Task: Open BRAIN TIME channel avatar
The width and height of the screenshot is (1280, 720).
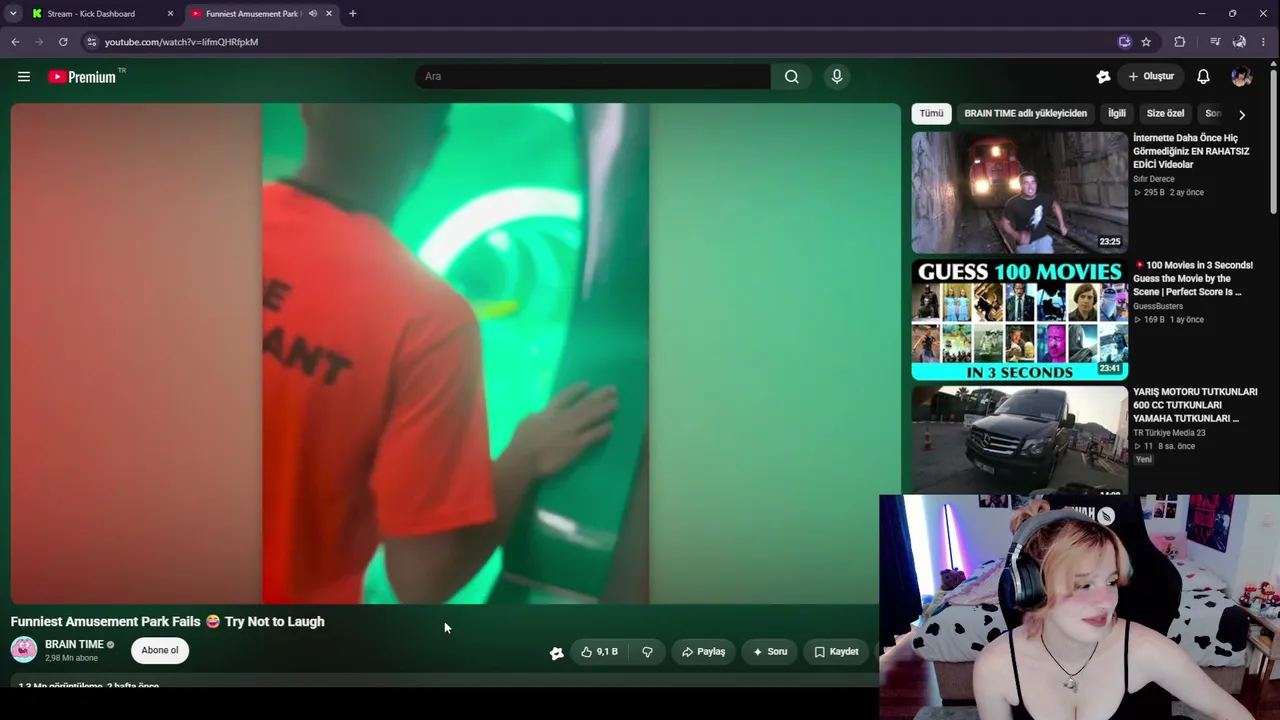Action: [24, 650]
